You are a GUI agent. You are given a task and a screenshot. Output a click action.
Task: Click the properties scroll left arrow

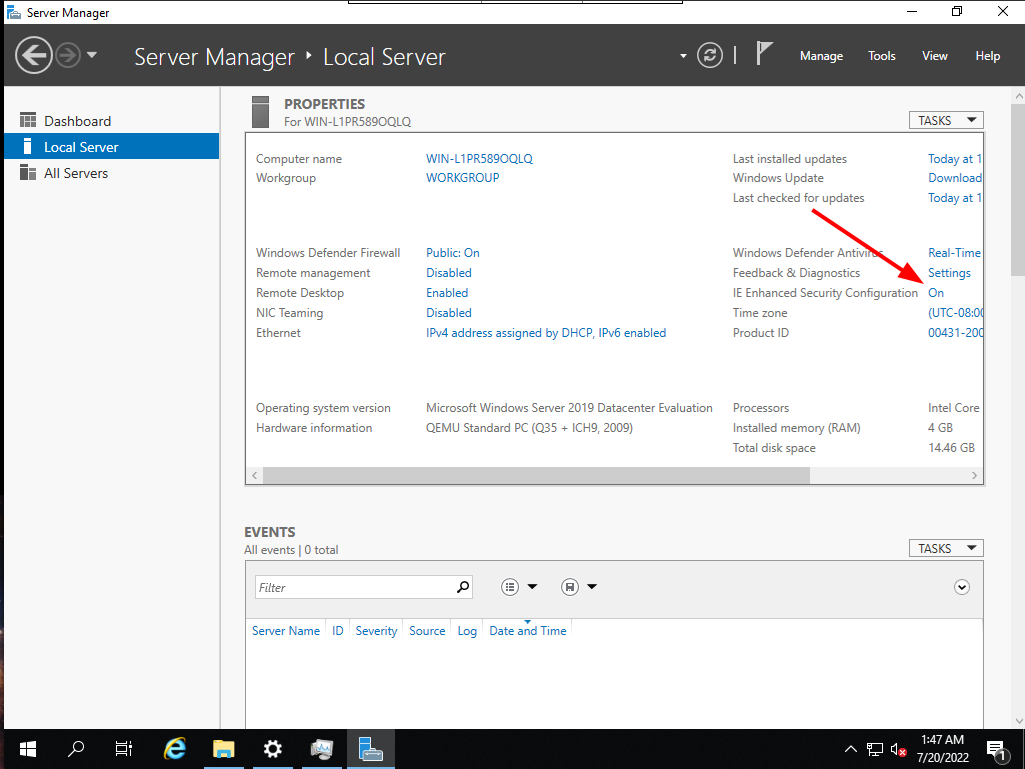(254, 475)
